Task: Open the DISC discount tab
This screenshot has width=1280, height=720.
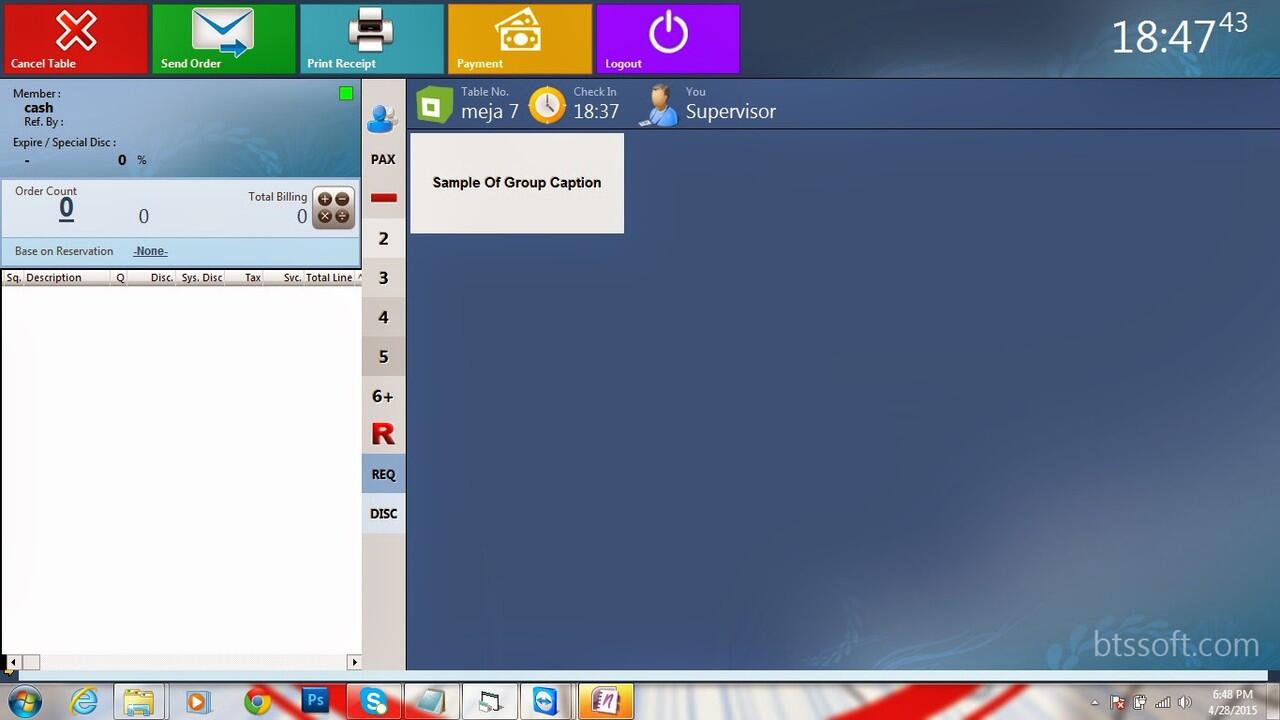Action: click(x=383, y=513)
